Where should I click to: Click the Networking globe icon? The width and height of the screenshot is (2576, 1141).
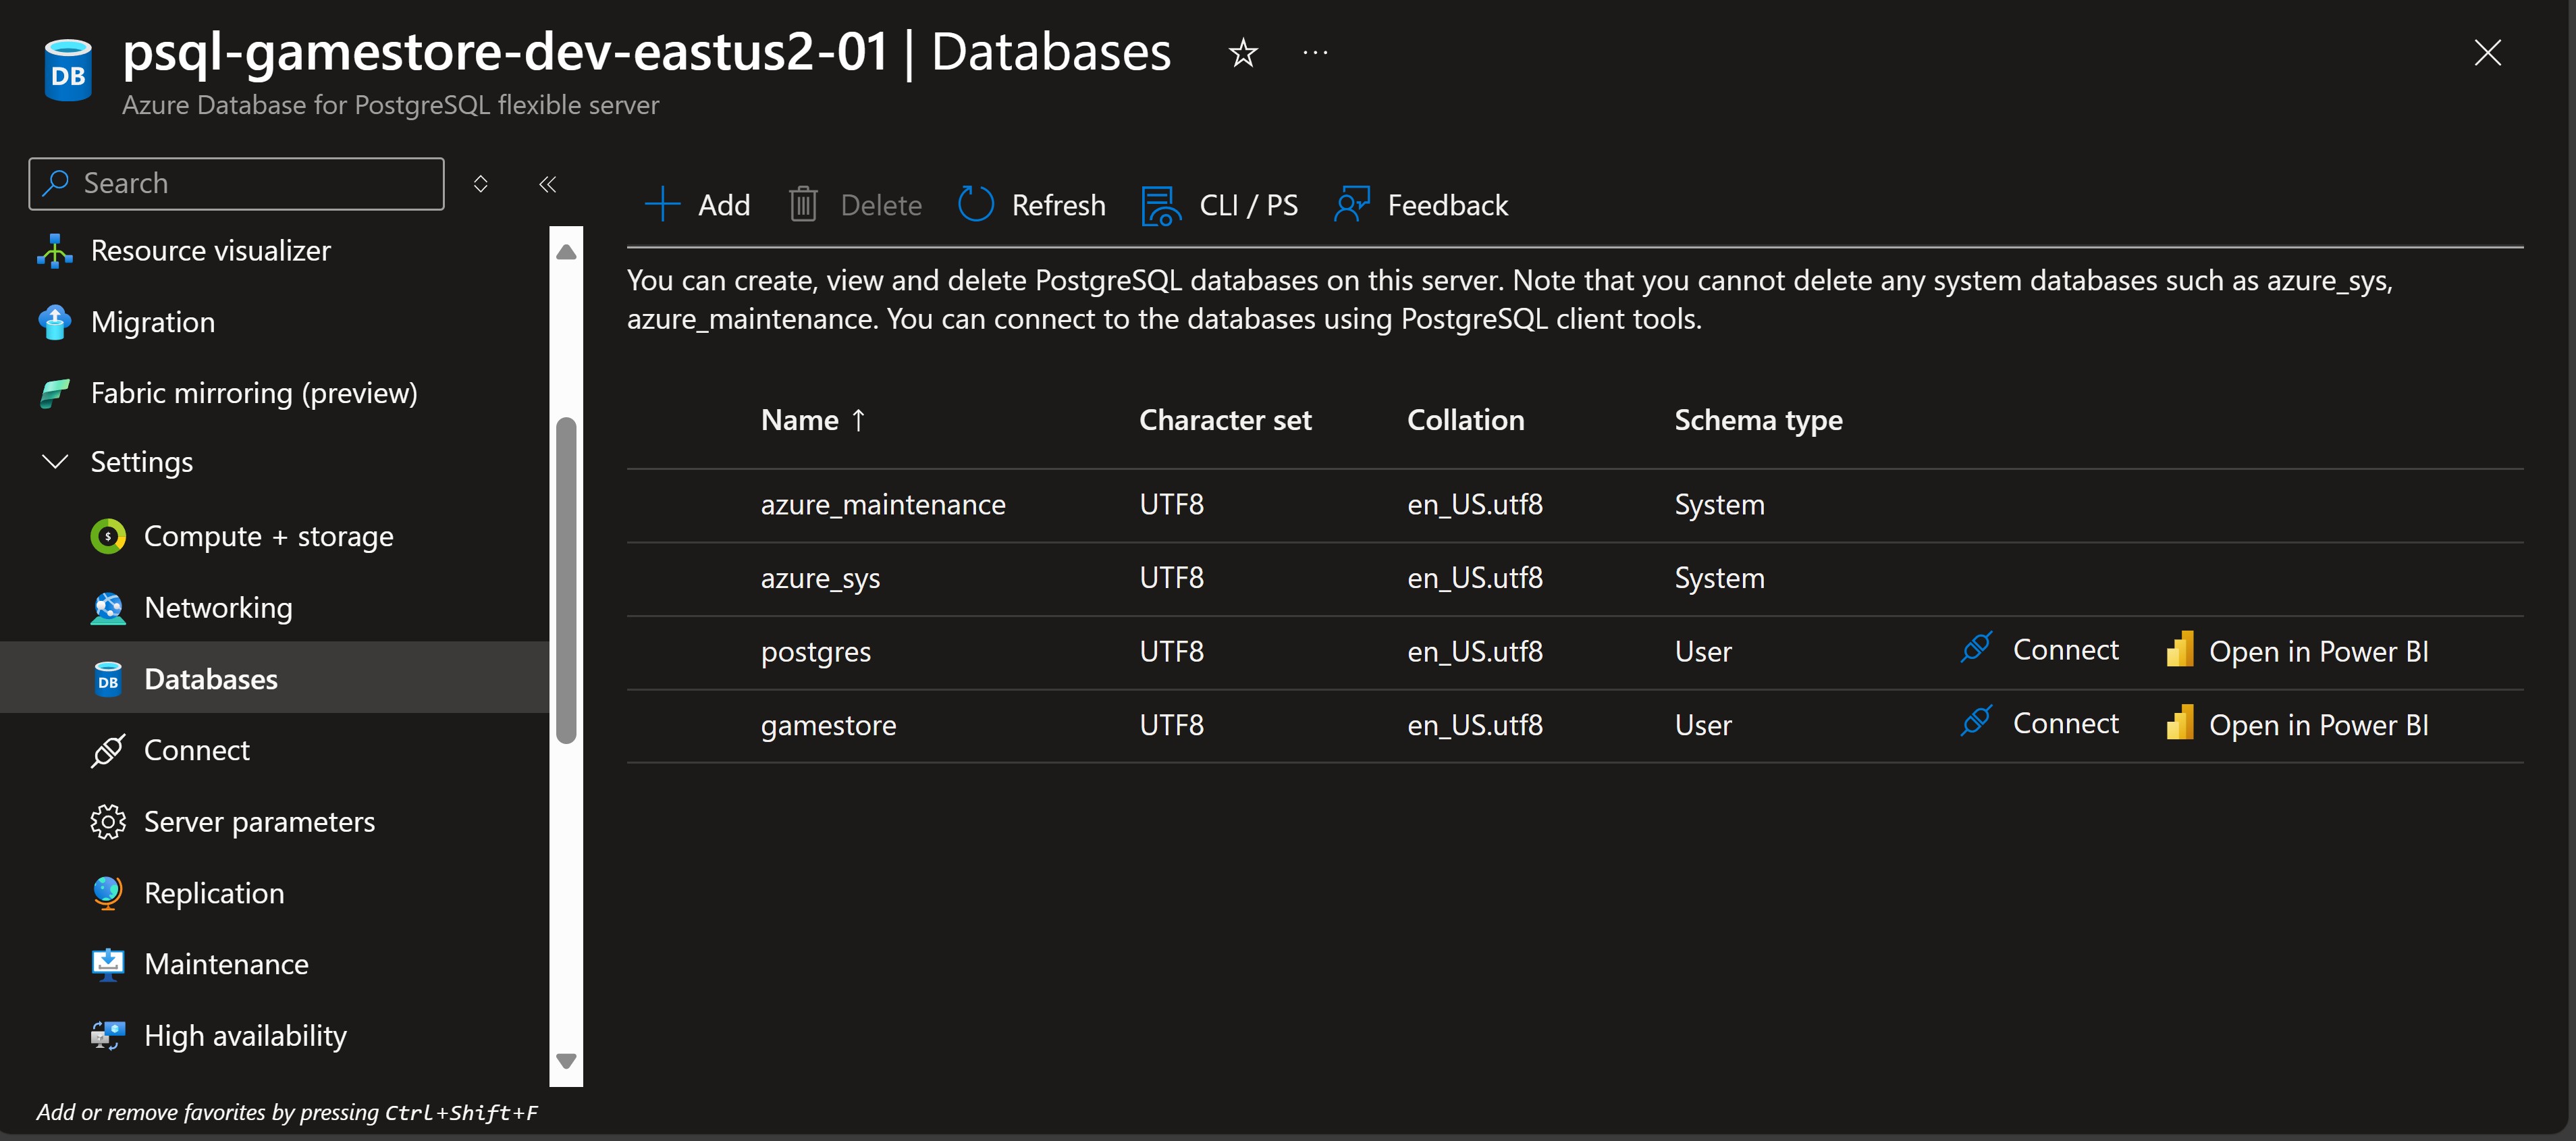pos(108,607)
